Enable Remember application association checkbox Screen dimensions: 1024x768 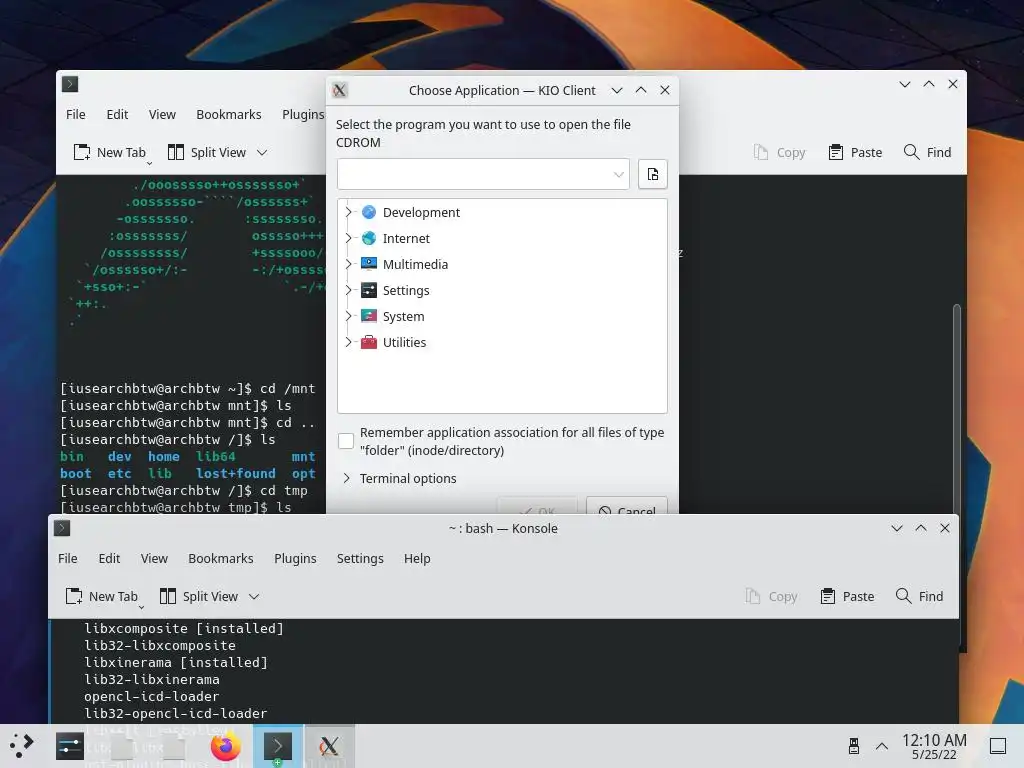coord(346,441)
